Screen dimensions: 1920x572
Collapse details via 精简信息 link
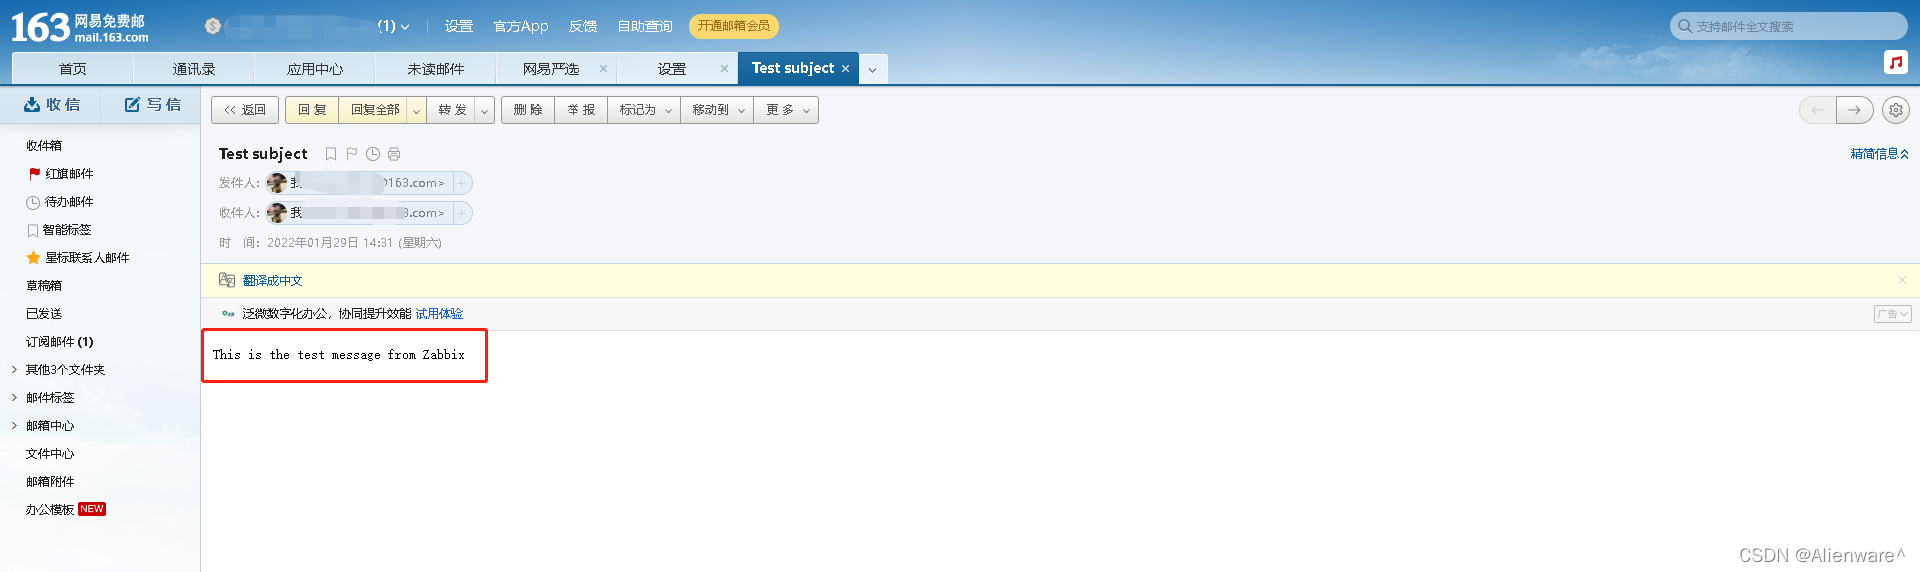click(1879, 154)
